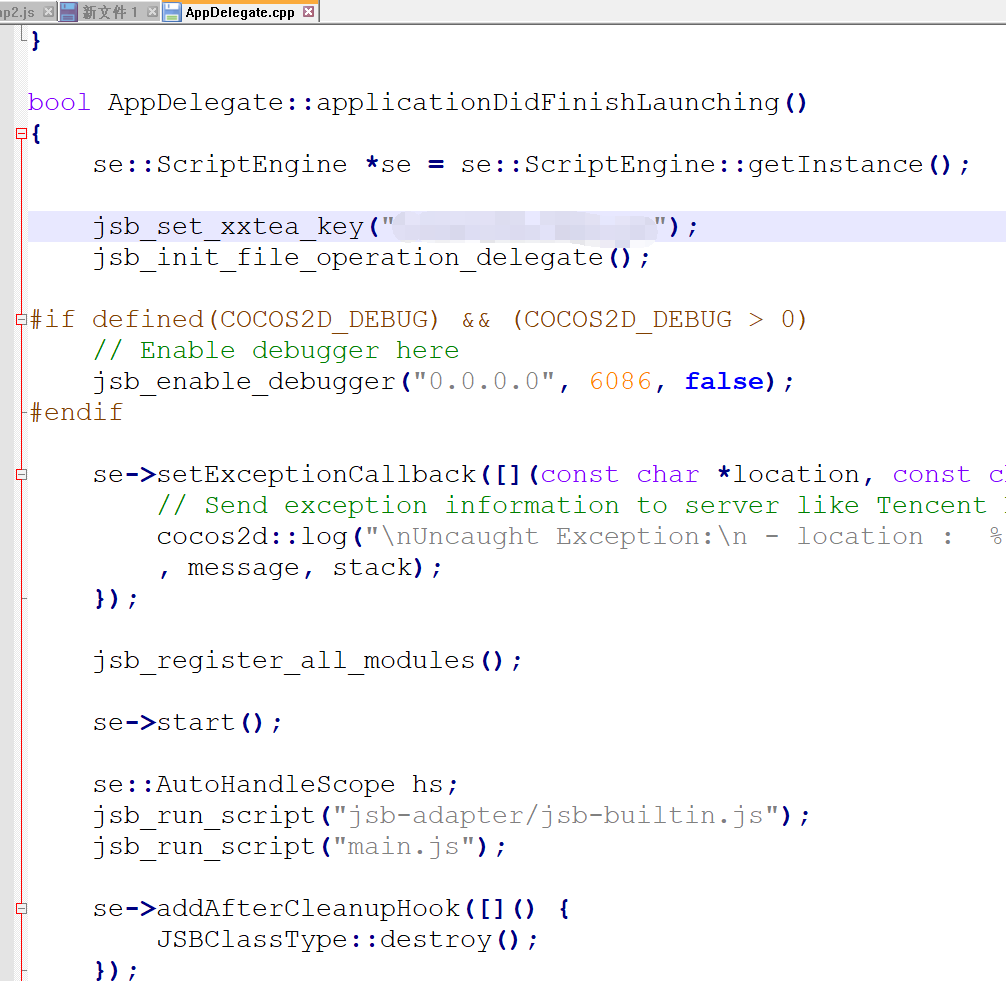
Task: Click the 'jsb_set_xxtea_key' function call
Action: tap(228, 227)
